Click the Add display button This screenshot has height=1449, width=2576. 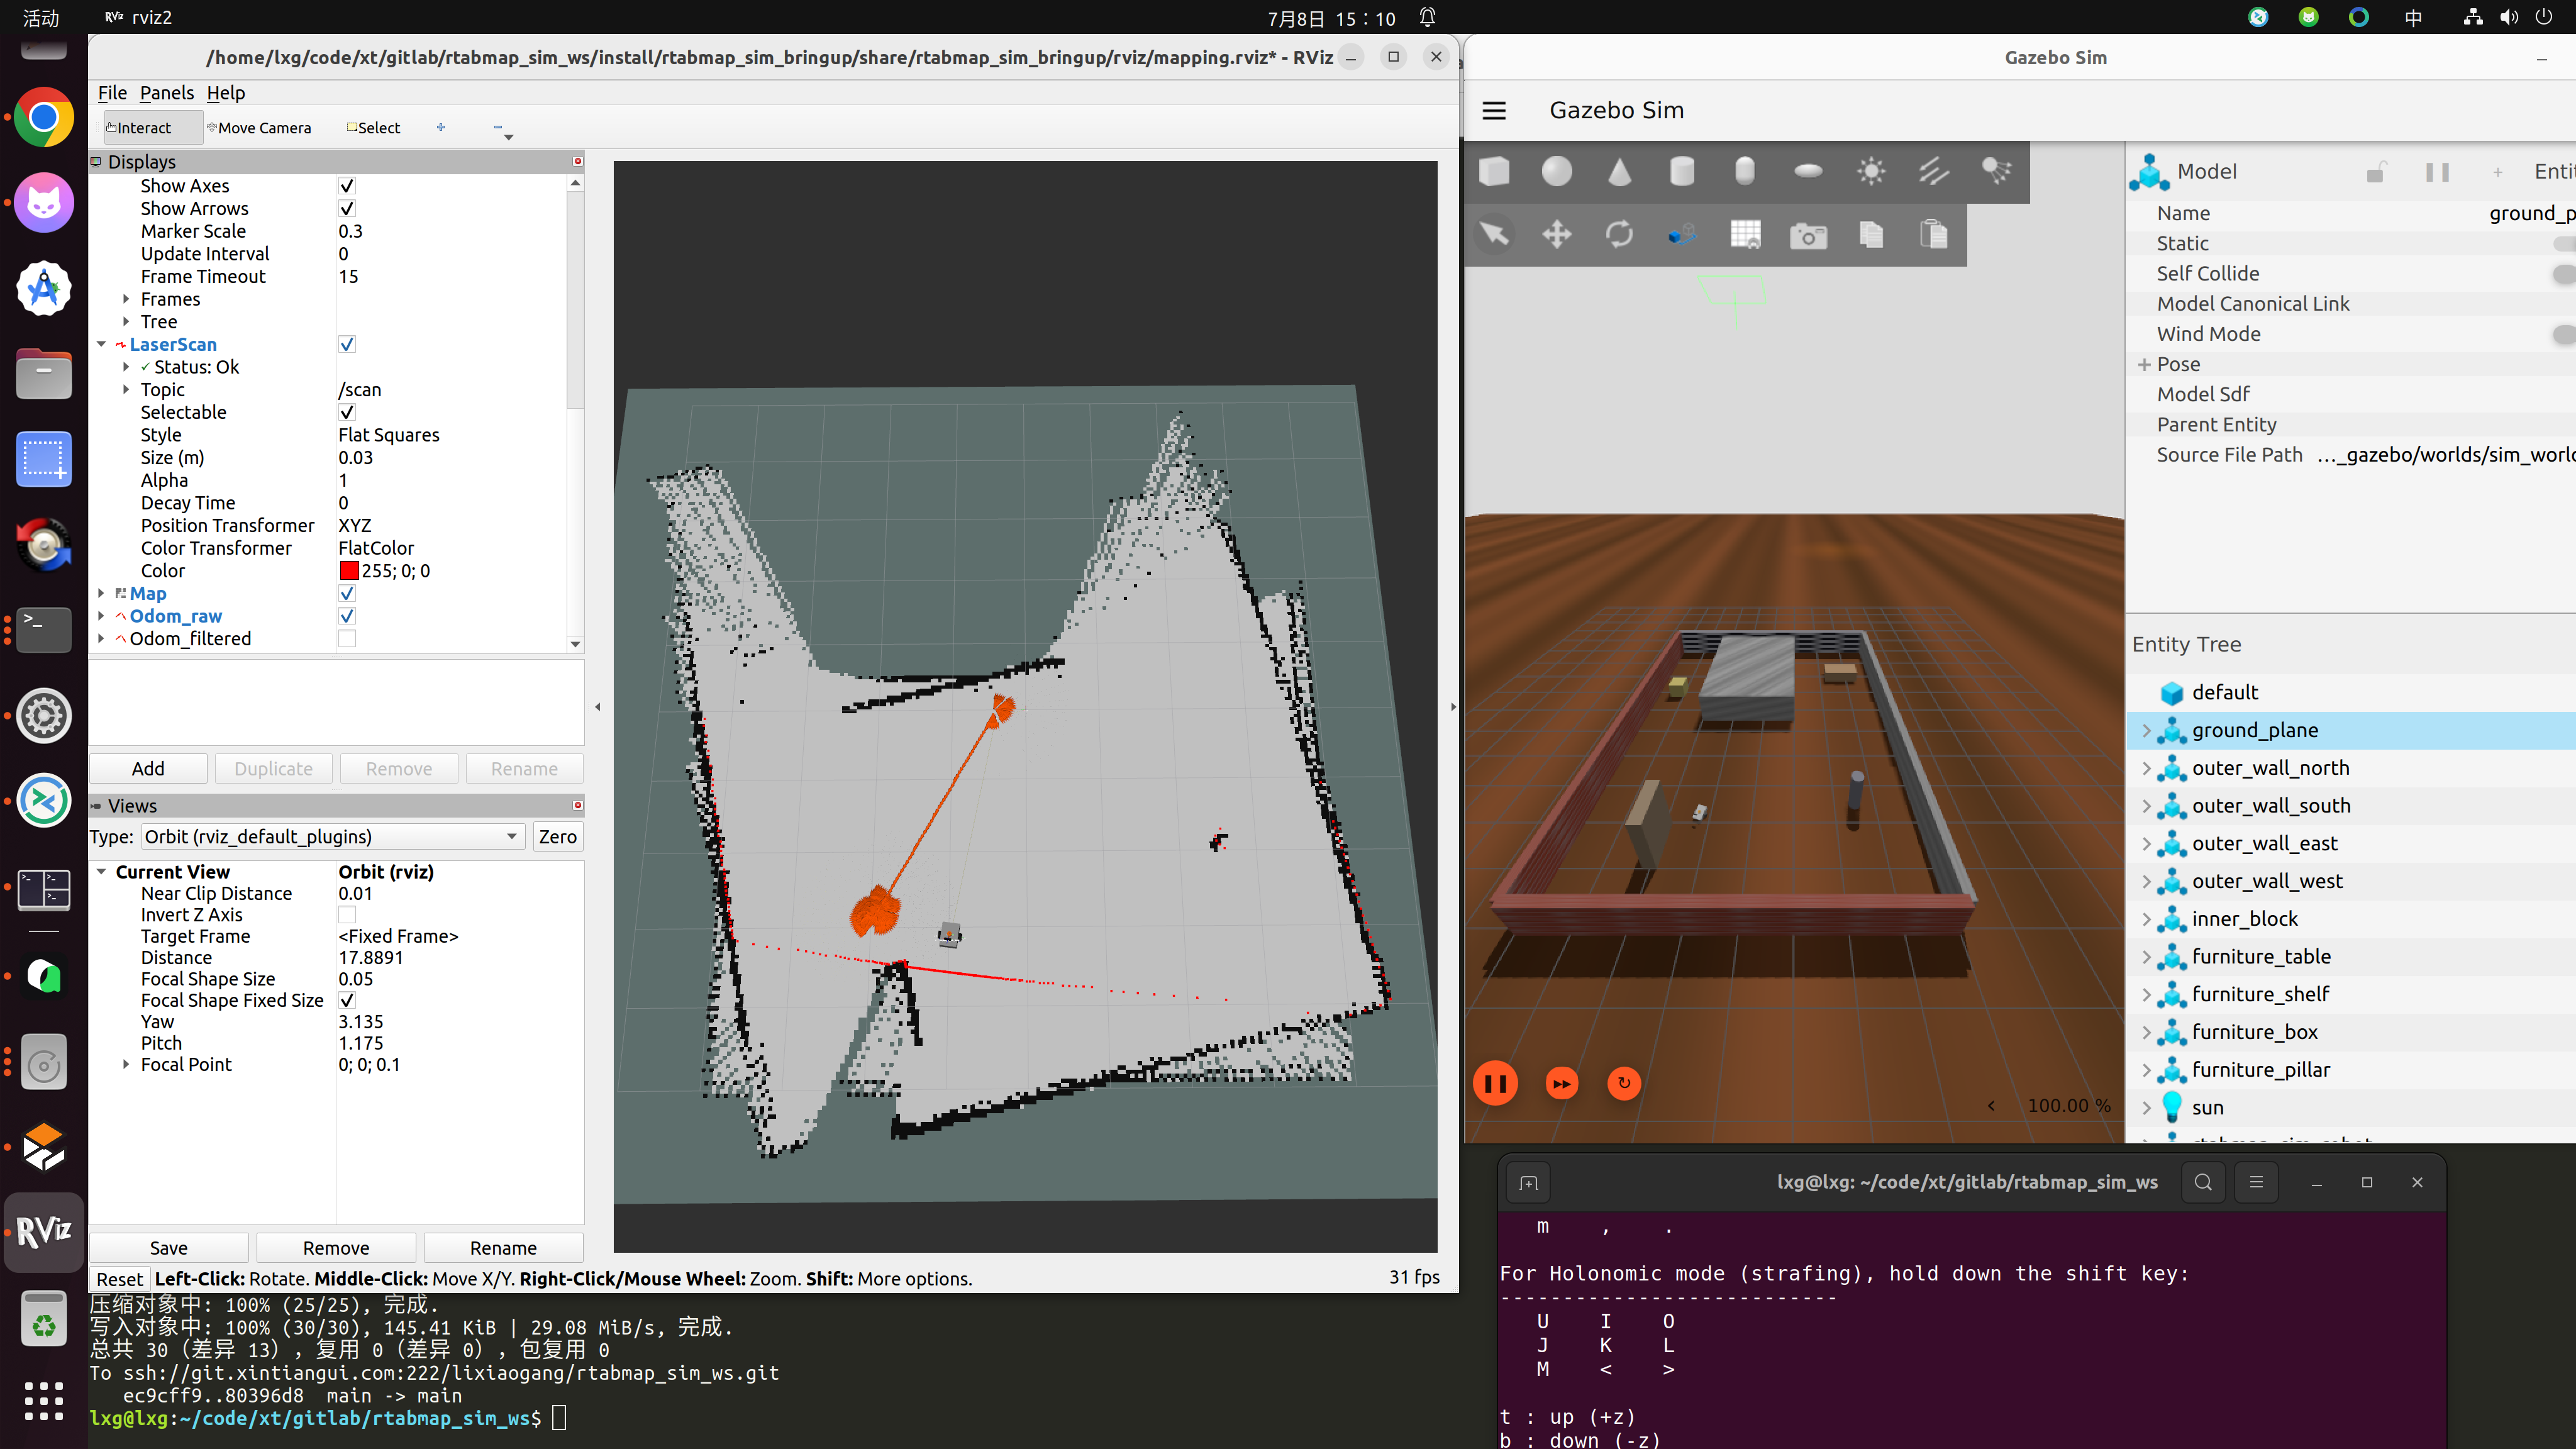click(148, 769)
